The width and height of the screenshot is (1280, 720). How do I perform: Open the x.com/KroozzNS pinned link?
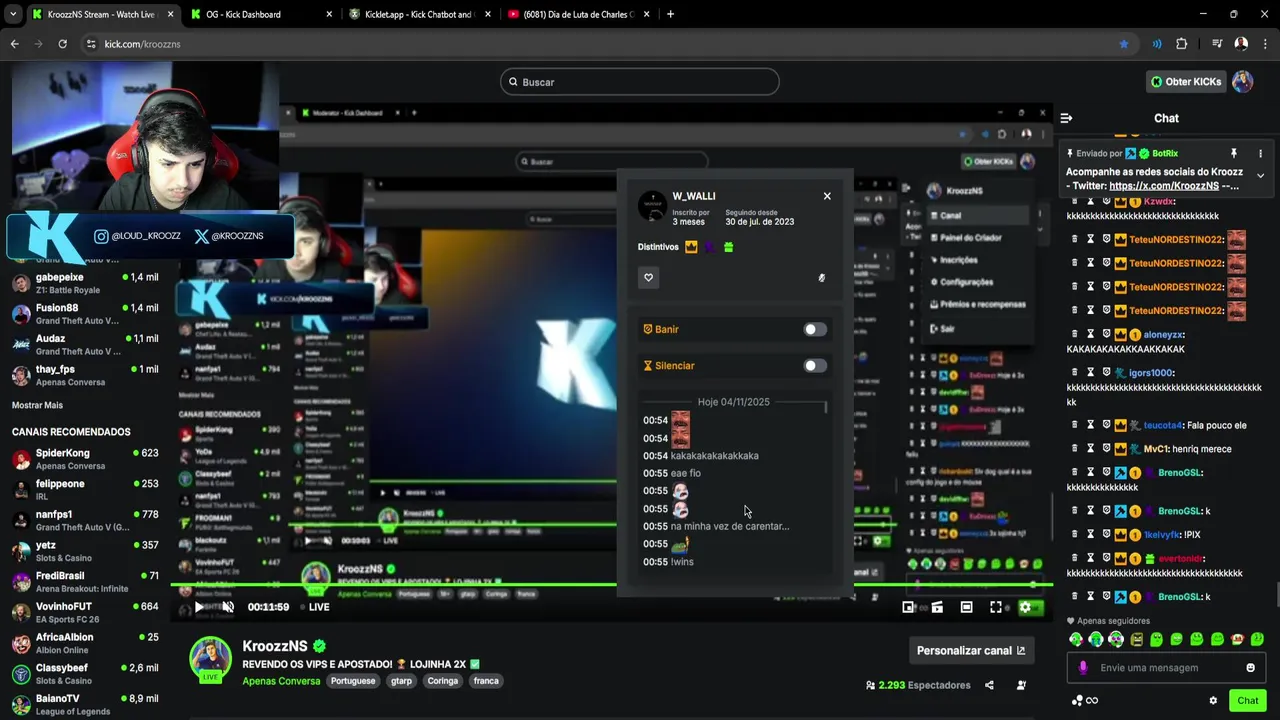1163,186
